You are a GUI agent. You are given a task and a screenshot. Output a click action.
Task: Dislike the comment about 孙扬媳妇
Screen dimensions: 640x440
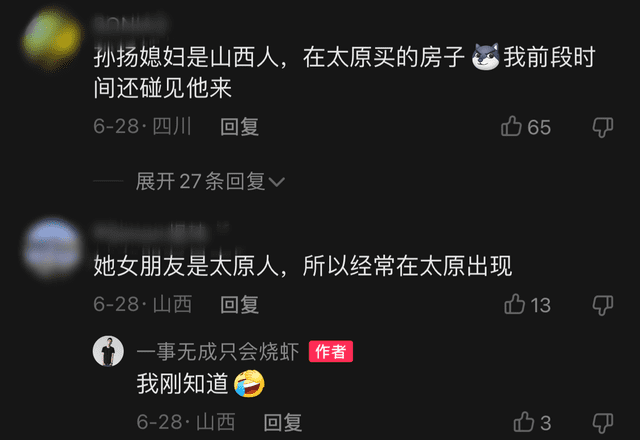(603, 127)
